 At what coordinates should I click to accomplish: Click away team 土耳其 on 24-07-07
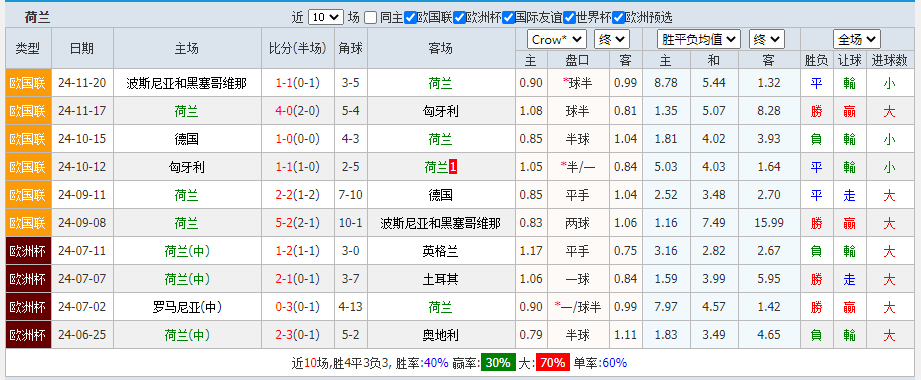point(441,279)
